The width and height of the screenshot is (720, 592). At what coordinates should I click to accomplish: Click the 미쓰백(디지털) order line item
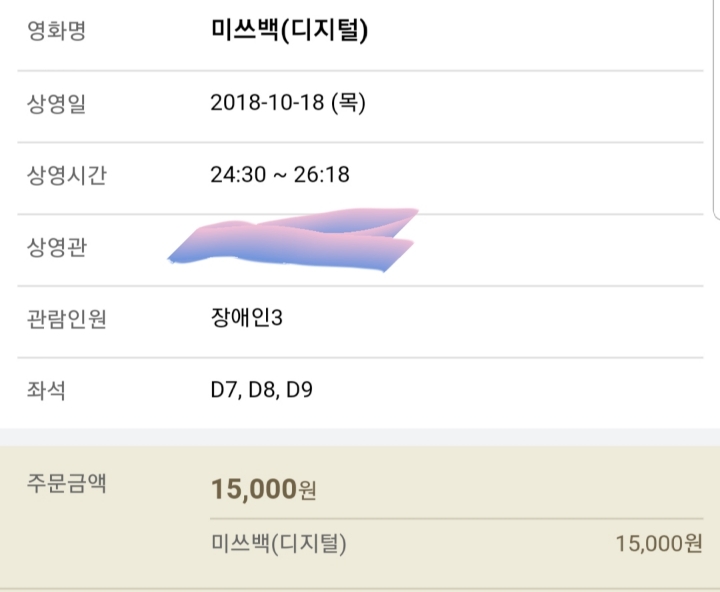279,544
